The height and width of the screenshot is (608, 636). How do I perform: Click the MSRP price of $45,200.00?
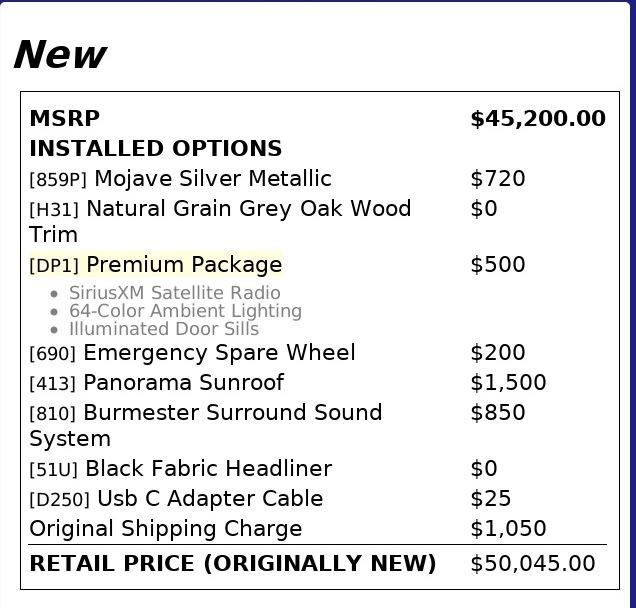click(x=537, y=119)
